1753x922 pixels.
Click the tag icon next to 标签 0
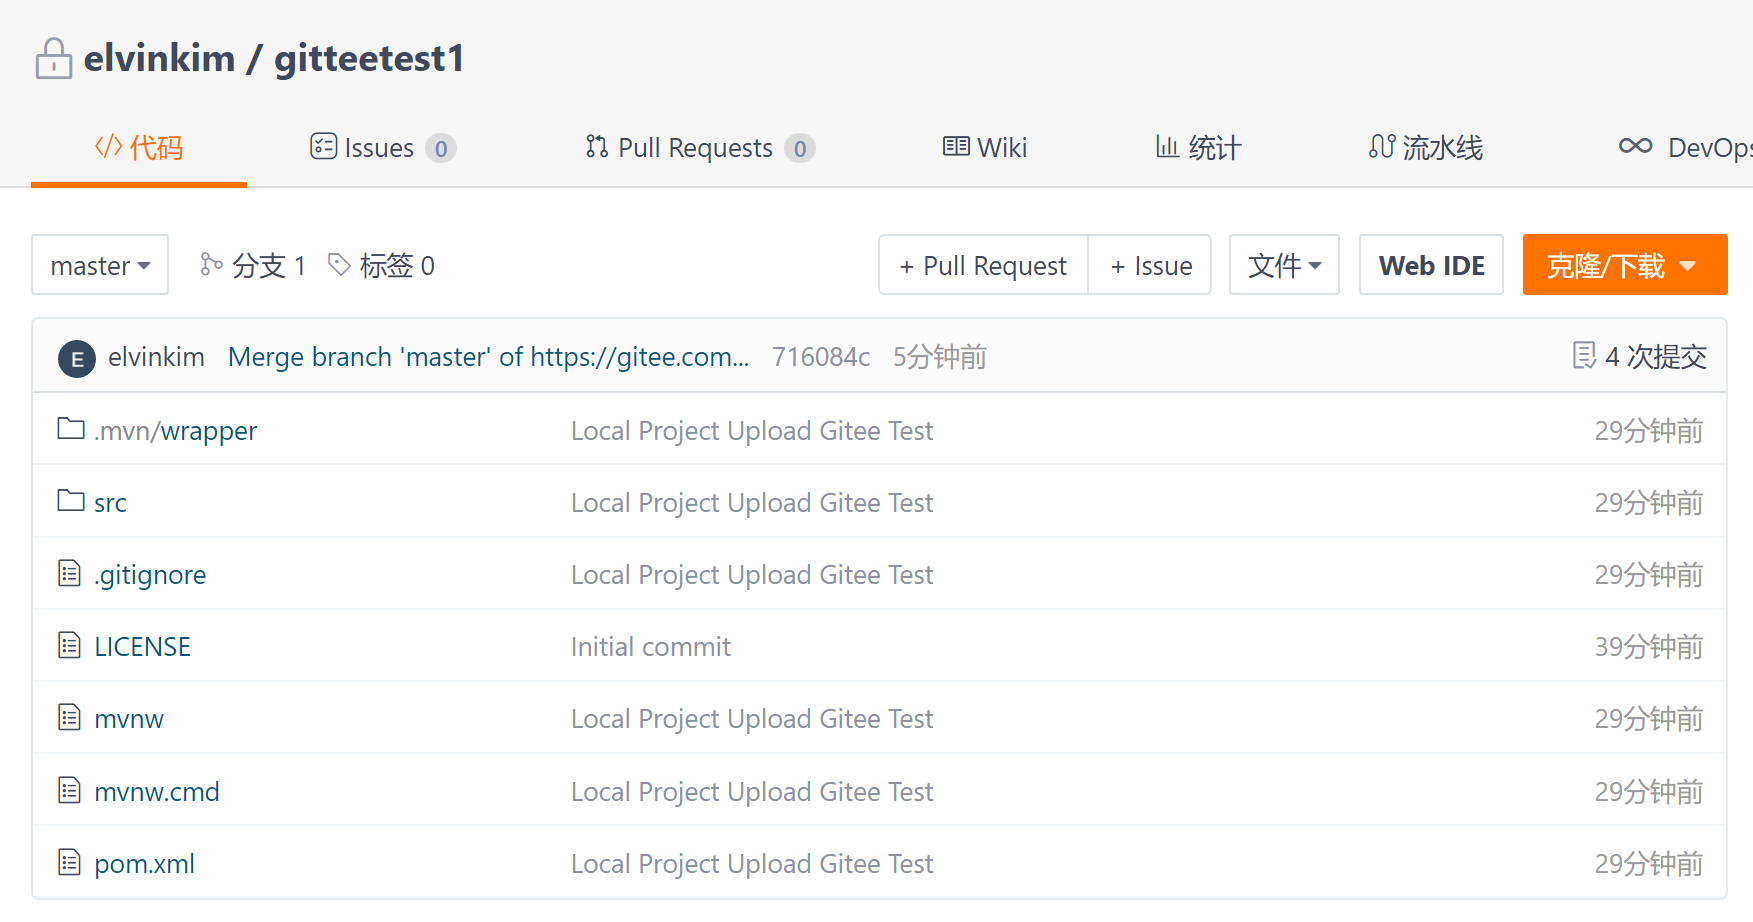339,264
